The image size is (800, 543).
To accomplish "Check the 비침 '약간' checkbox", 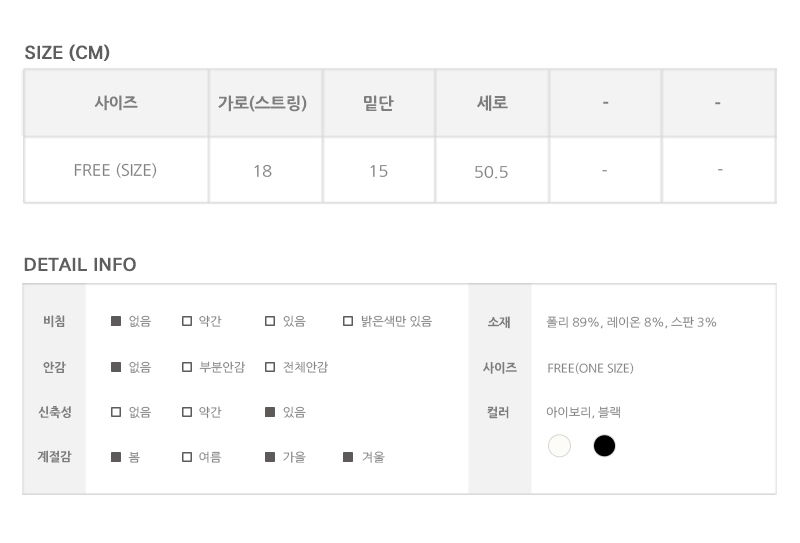I will pyautogui.click(x=187, y=322).
